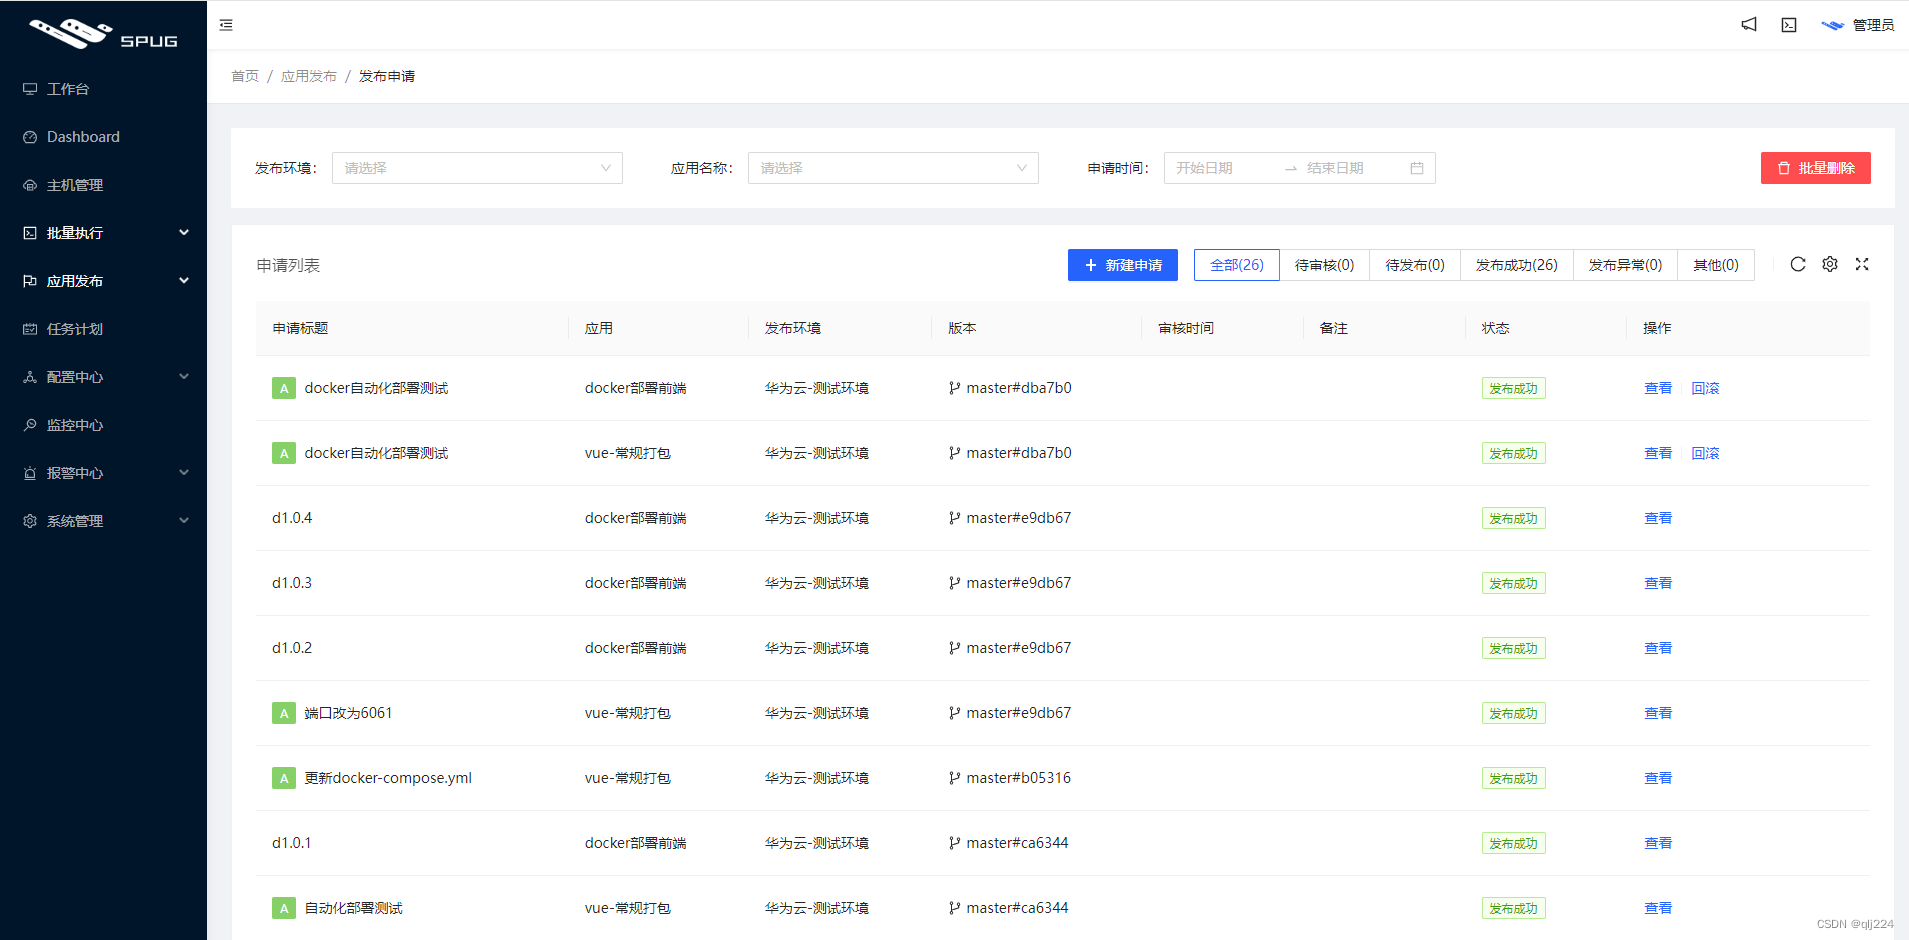
Task: Click 回滚 for the docker部署前端 dba7b0 row
Action: 1705,388
